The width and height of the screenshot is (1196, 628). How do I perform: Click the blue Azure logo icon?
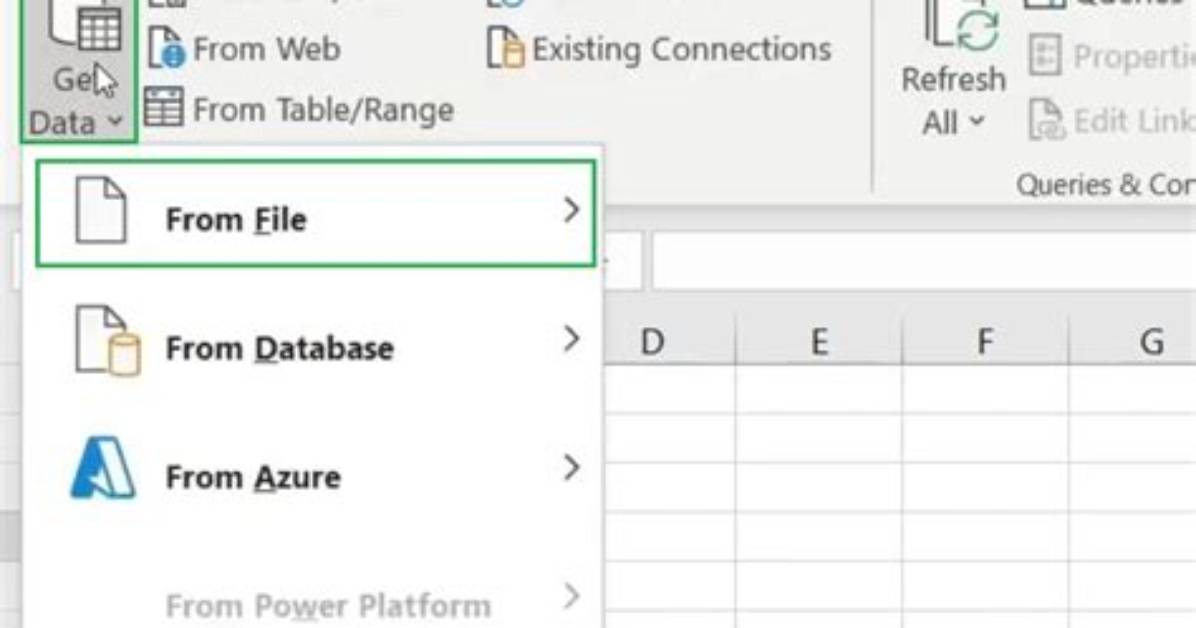coord(104,468)
